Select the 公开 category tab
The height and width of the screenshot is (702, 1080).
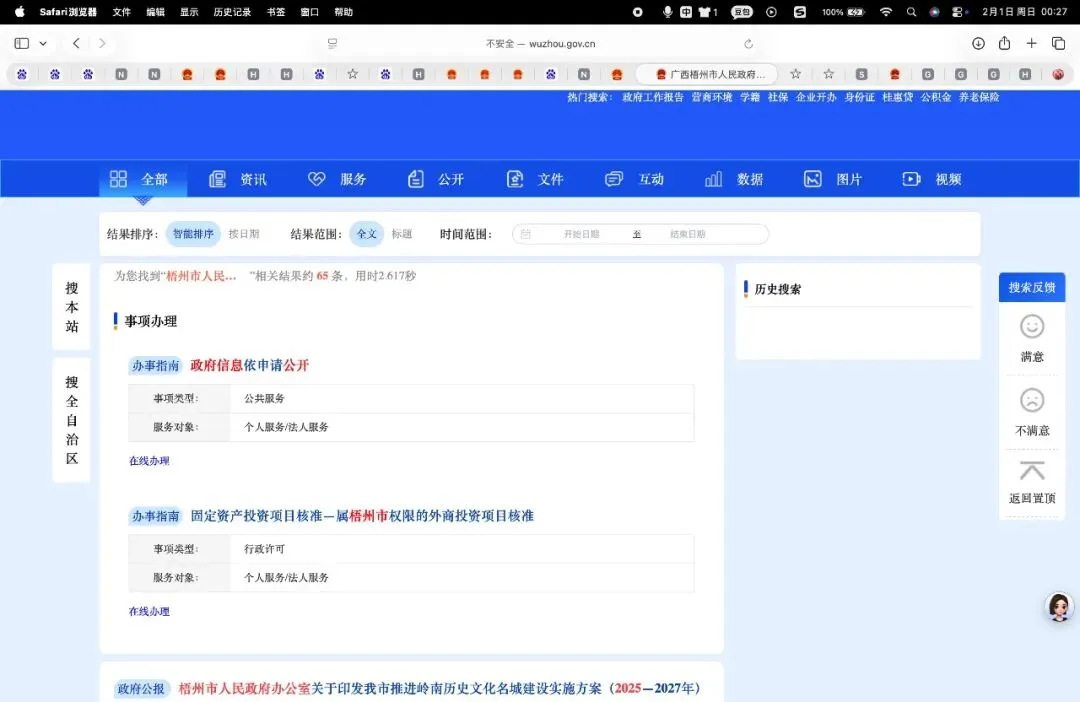point(436,179)
